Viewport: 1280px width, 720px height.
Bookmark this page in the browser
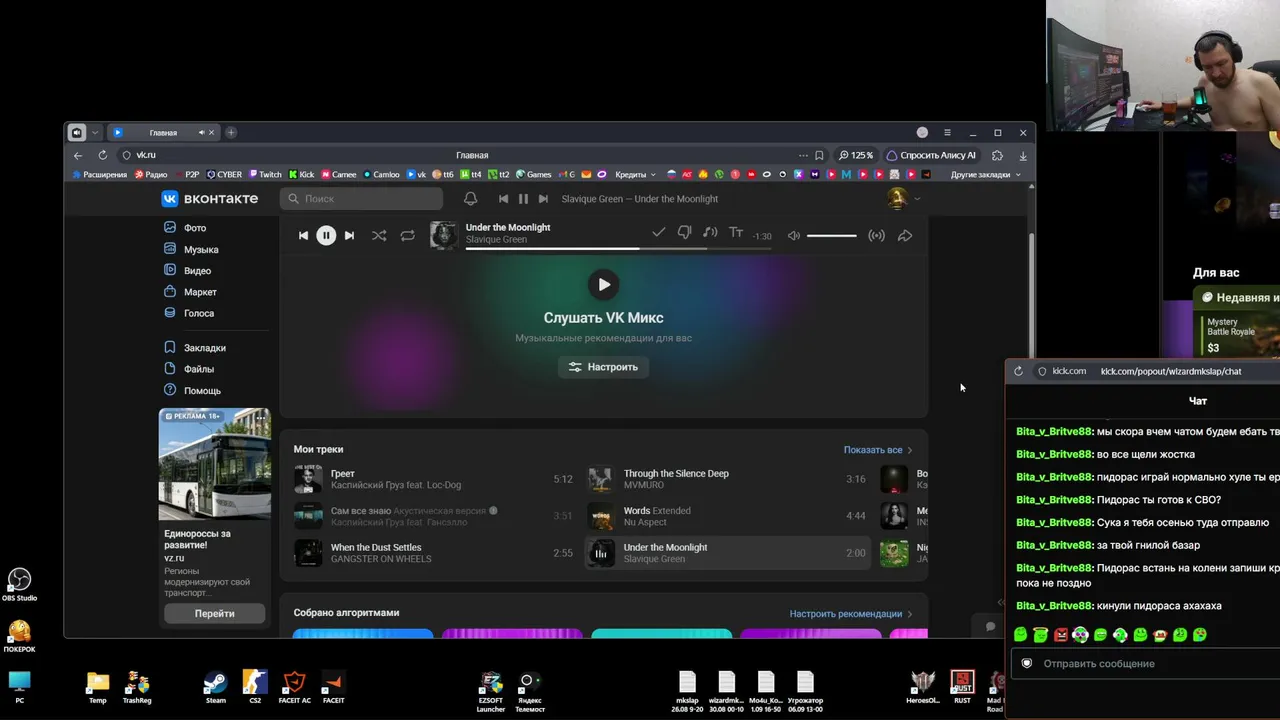click(x=819, y=155)
